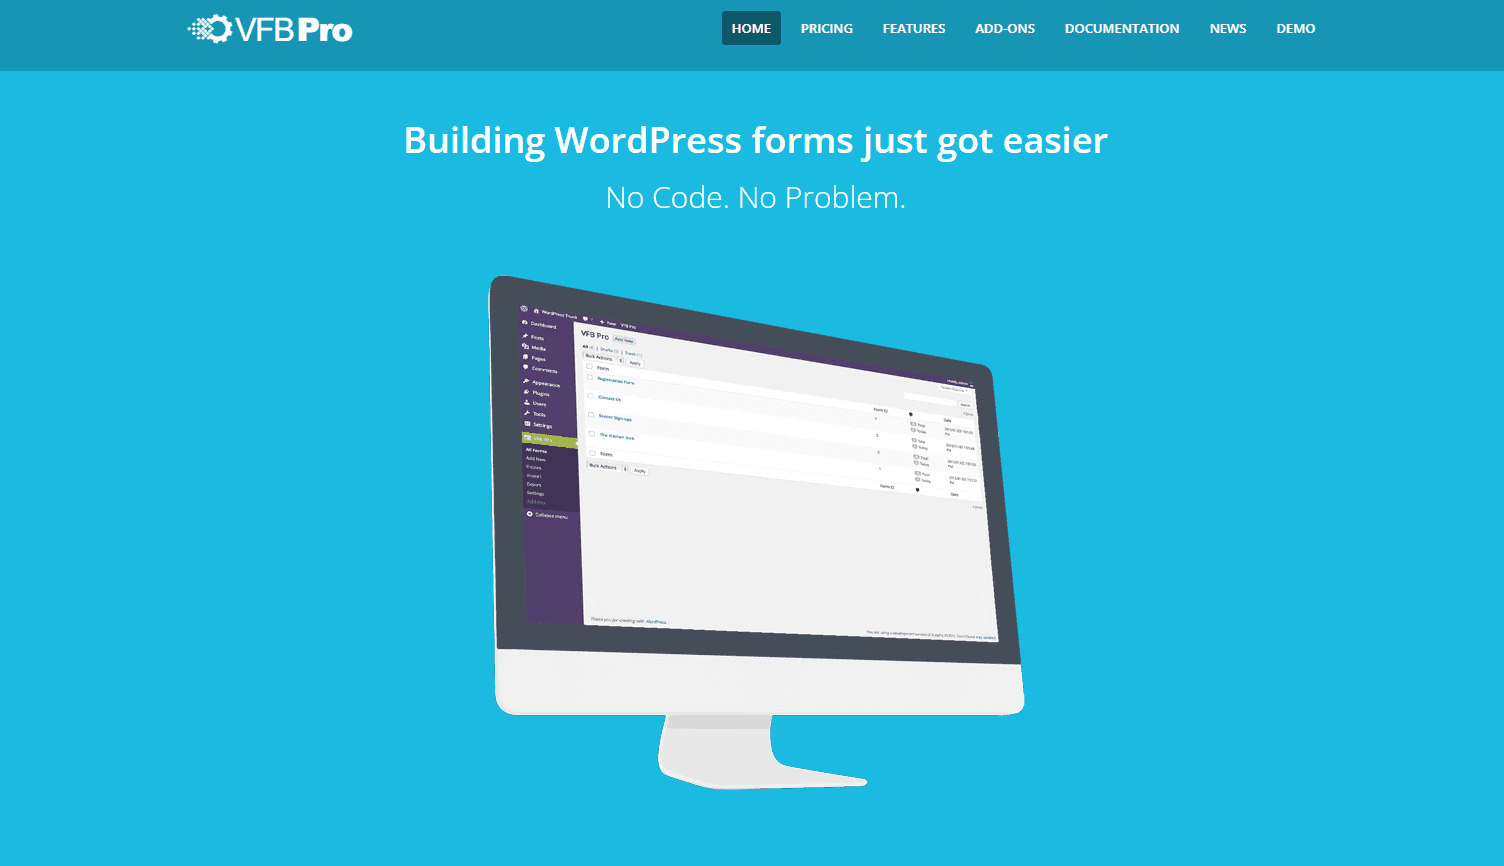
Task: Click the "No Code. No Problem." subheading
Action: pos(755,197)
